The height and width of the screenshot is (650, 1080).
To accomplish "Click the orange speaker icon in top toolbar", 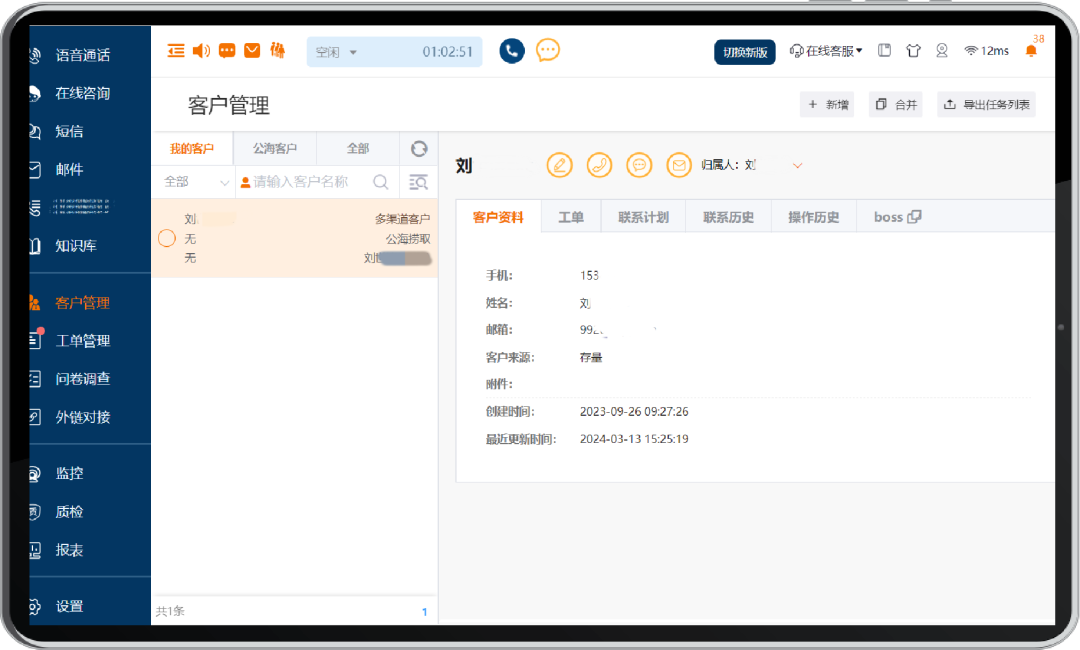I will coord(201,50).
